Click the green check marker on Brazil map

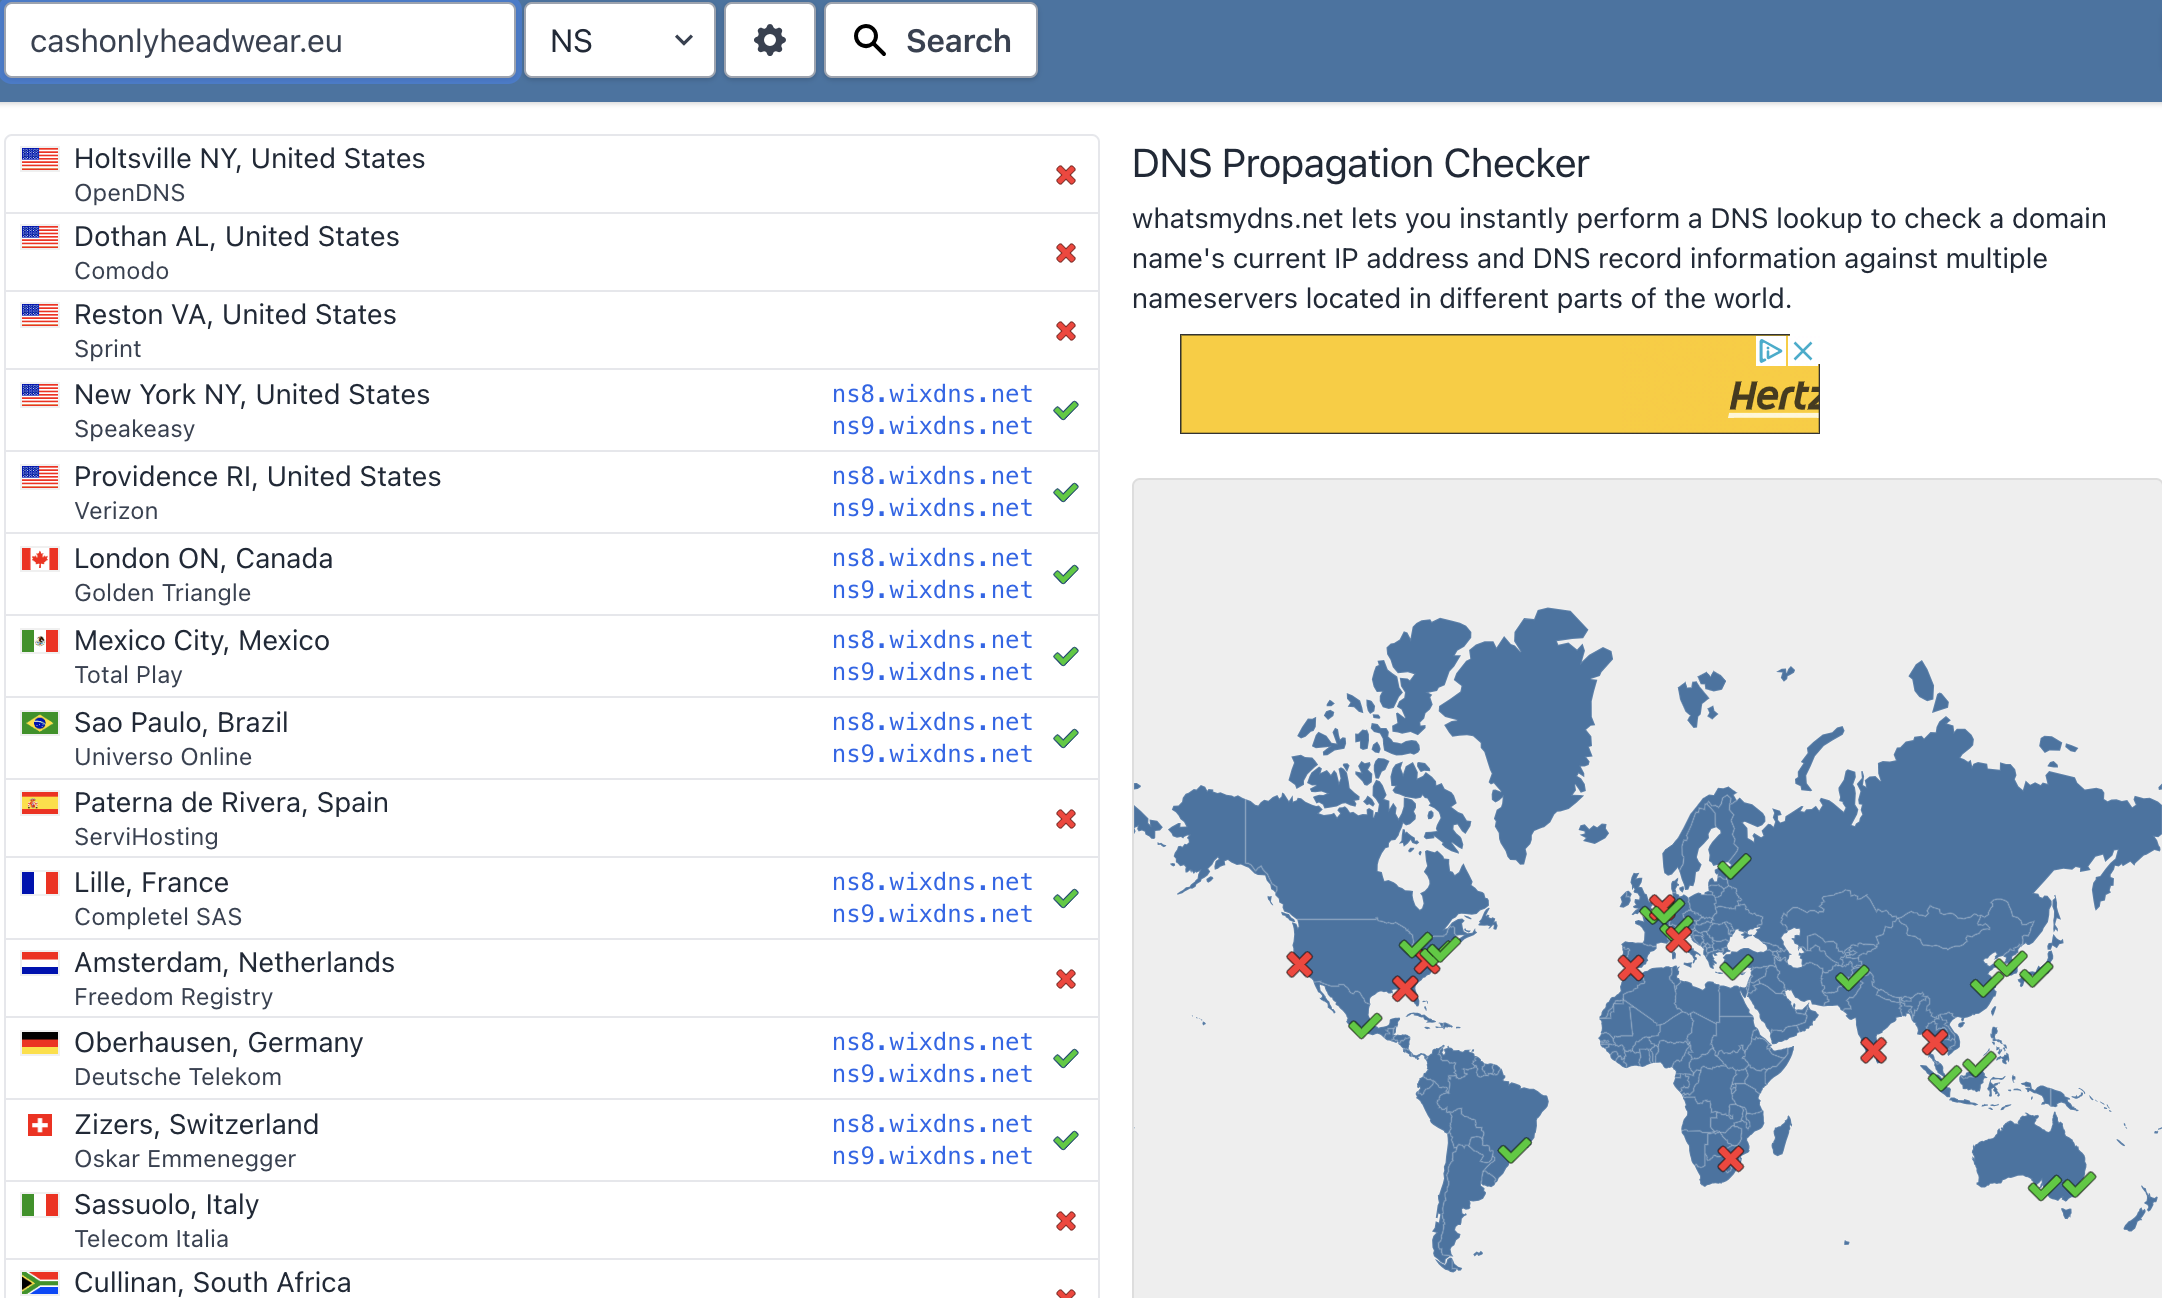click(x=1514, y=1150)
